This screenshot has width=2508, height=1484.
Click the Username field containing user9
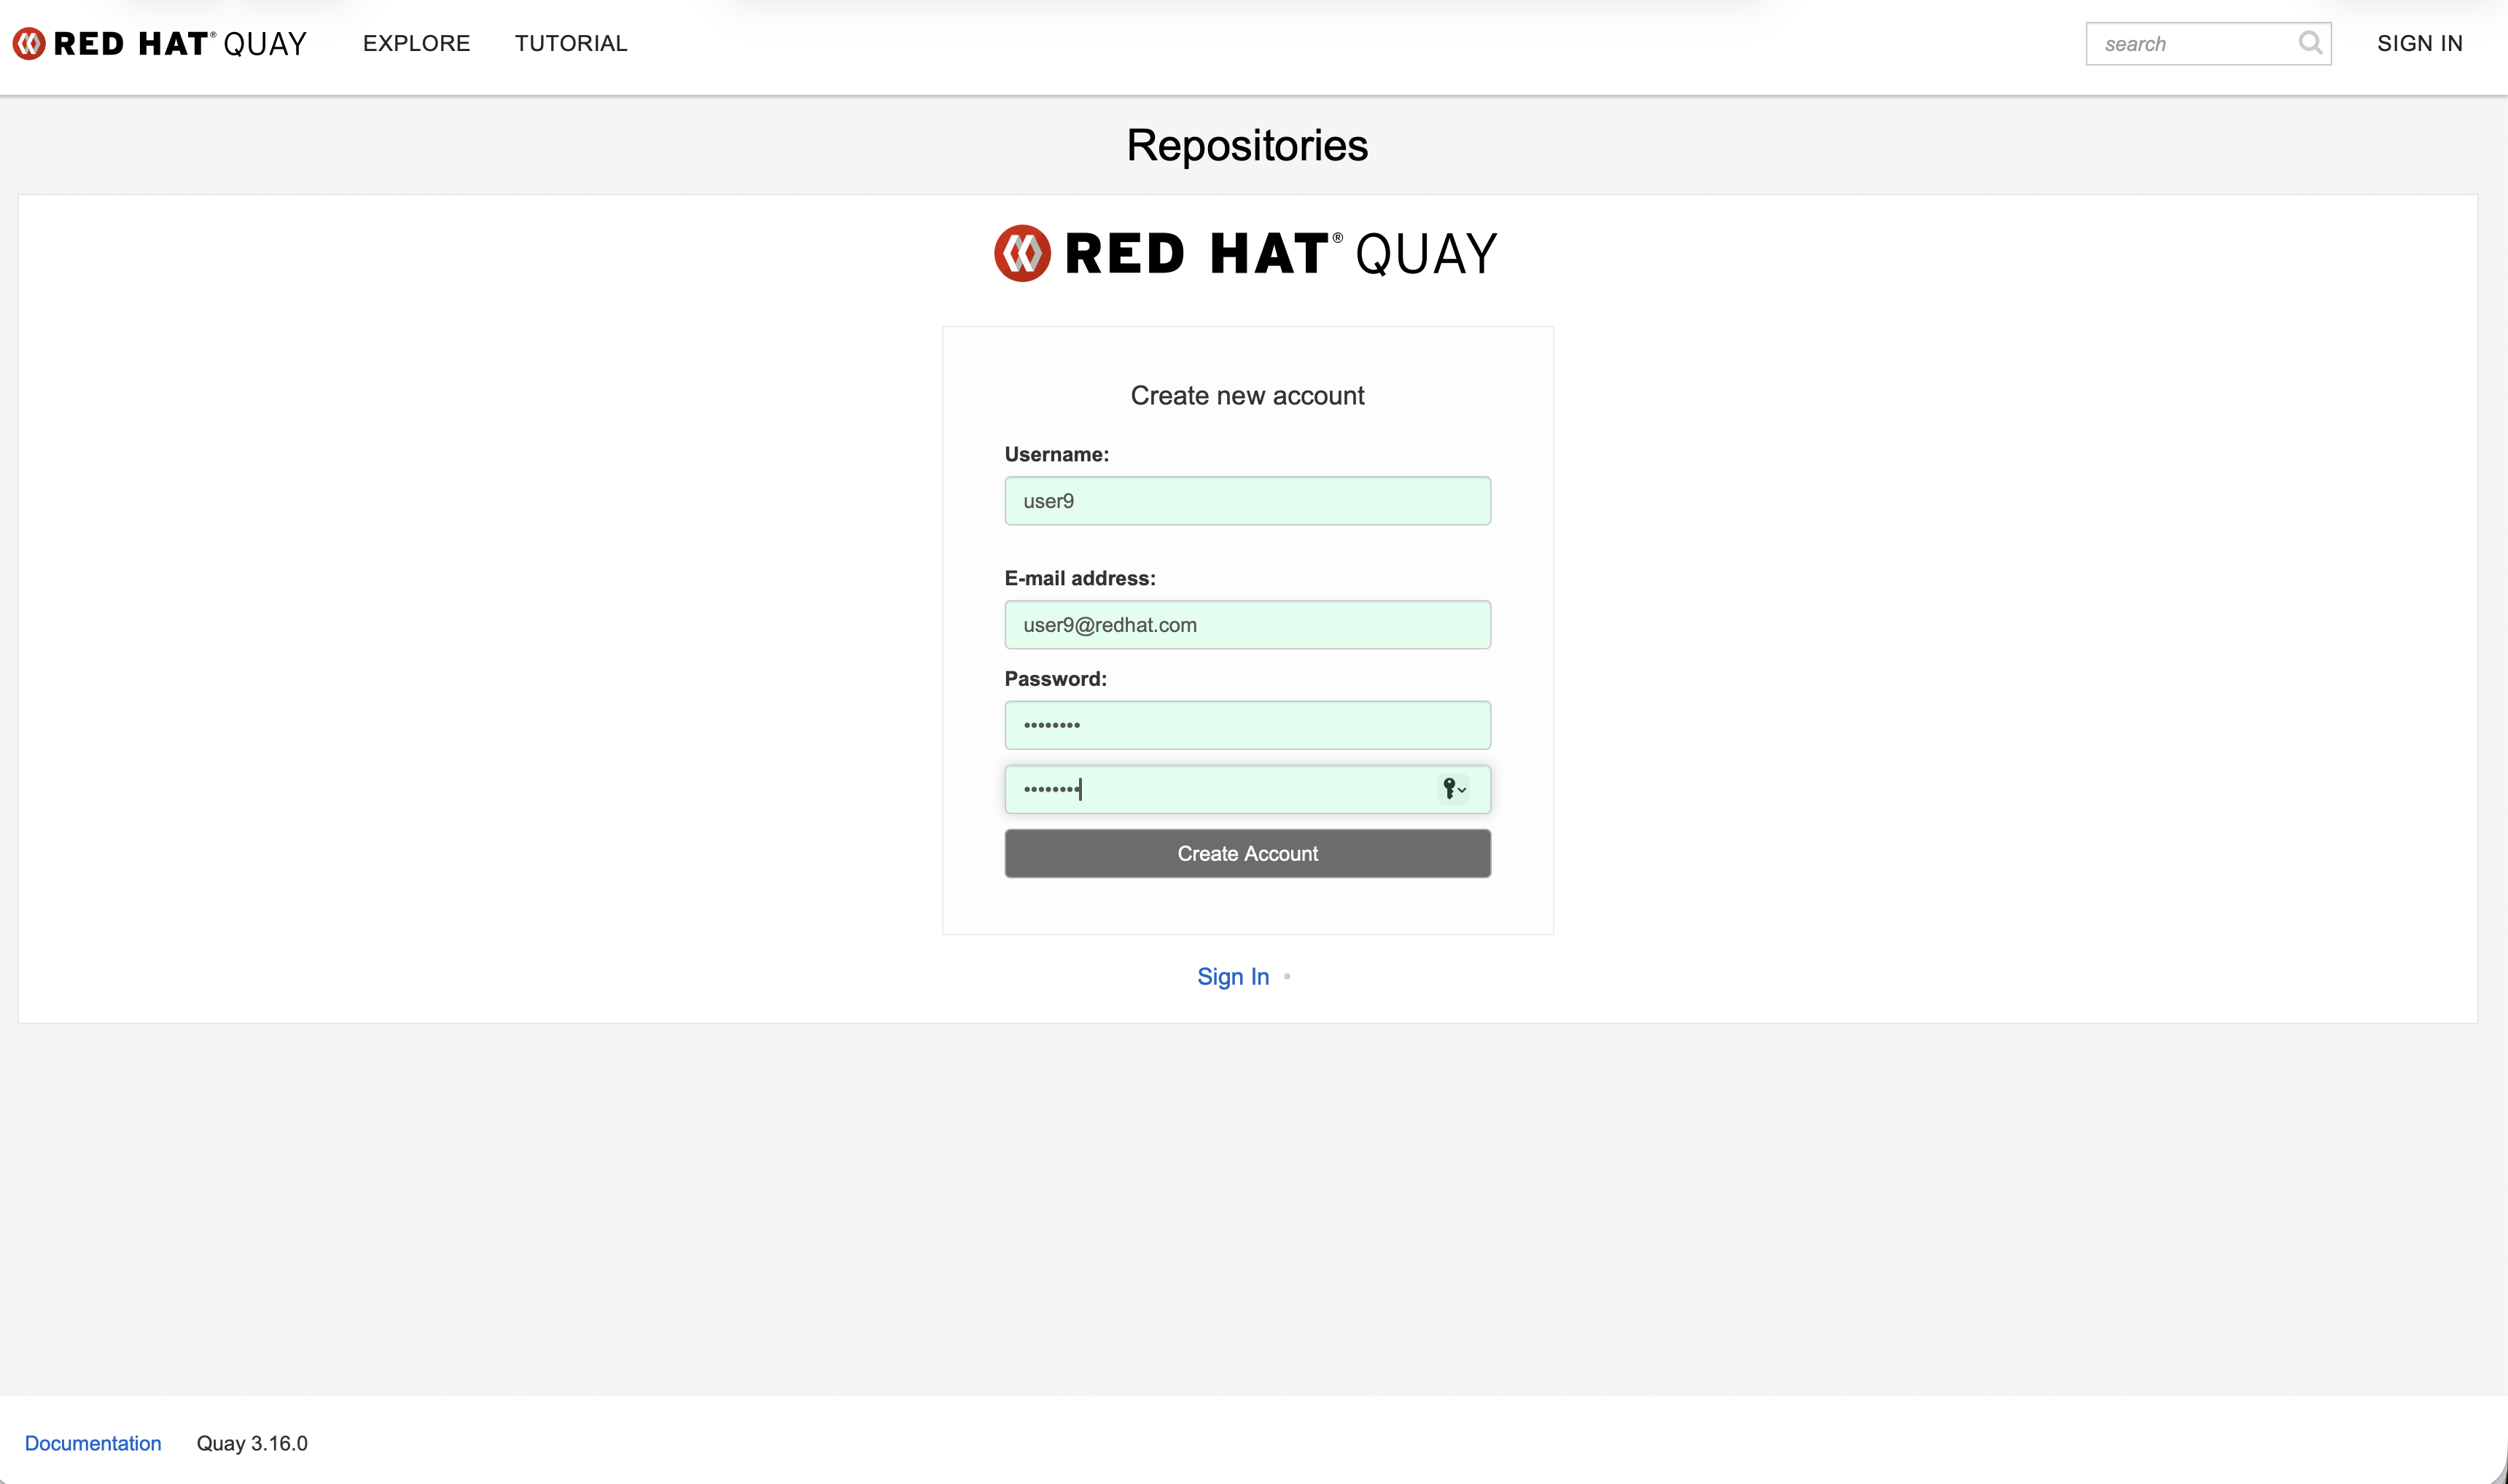[x=1246, y=501]
